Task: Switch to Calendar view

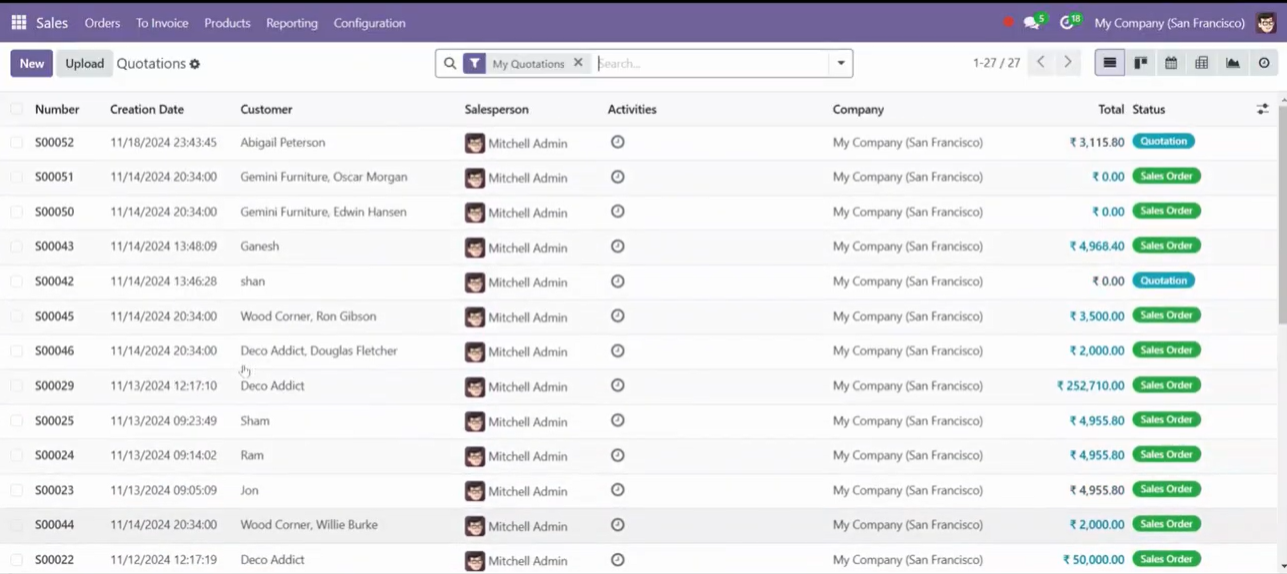Action: click(1171, 63)
